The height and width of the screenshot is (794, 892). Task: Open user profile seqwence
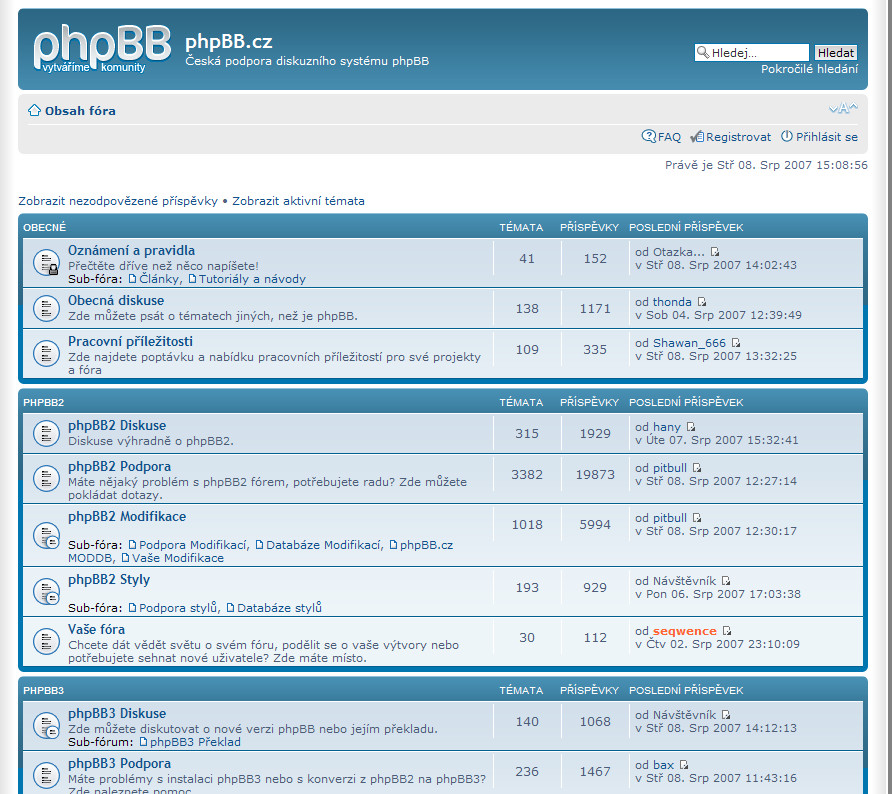(x=684, y=631)
